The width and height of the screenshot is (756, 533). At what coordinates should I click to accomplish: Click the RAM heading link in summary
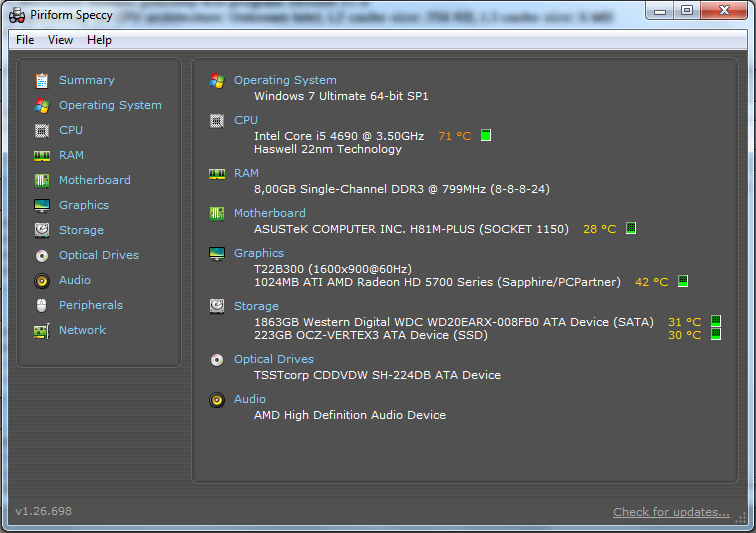[246, 174]
